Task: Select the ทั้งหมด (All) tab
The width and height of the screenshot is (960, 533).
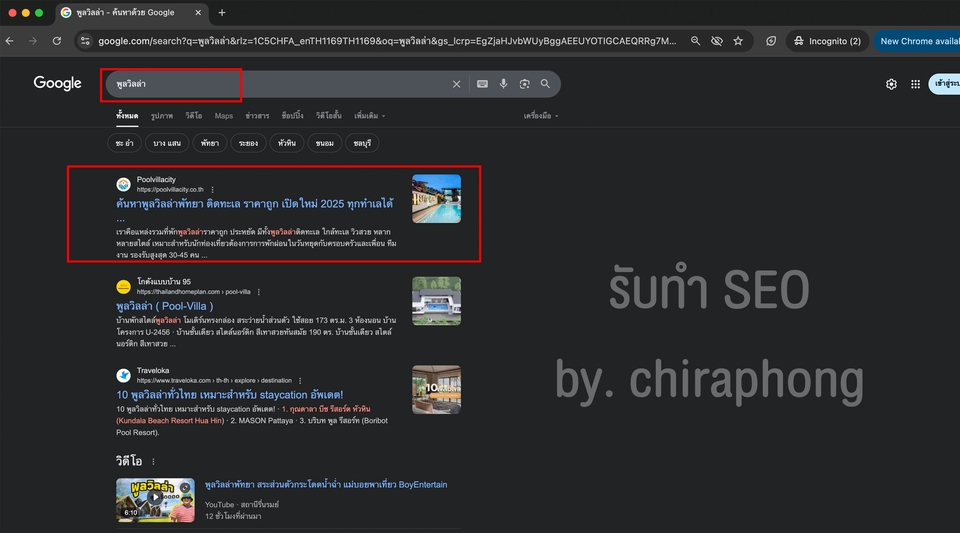Action: 127,116
